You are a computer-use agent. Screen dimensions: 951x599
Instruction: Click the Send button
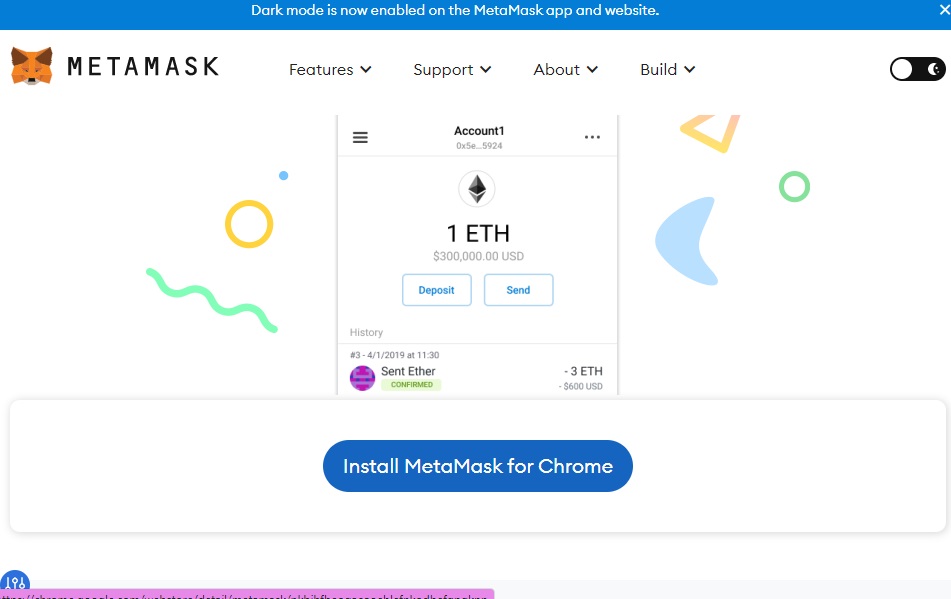tap(519, 290)
